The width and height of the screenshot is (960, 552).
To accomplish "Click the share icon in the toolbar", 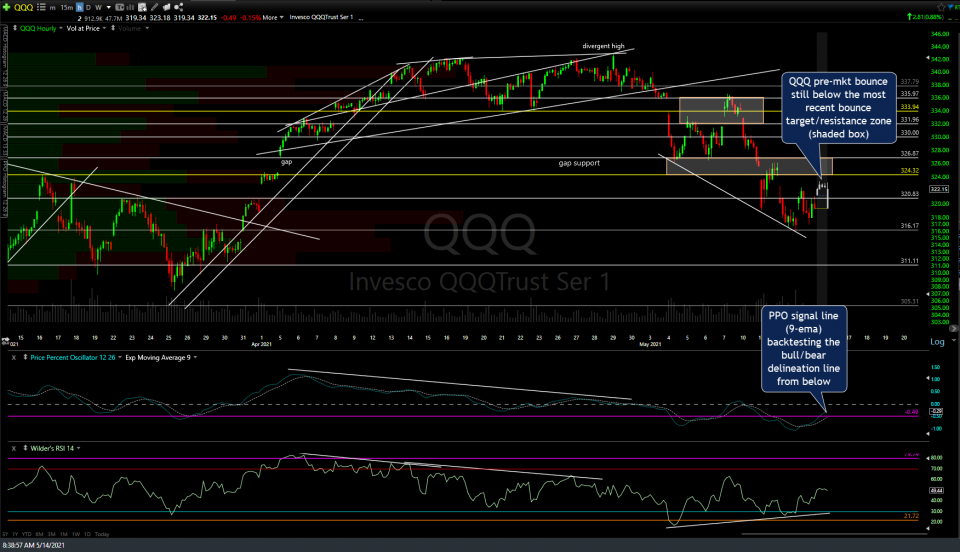I will [179, 7].
